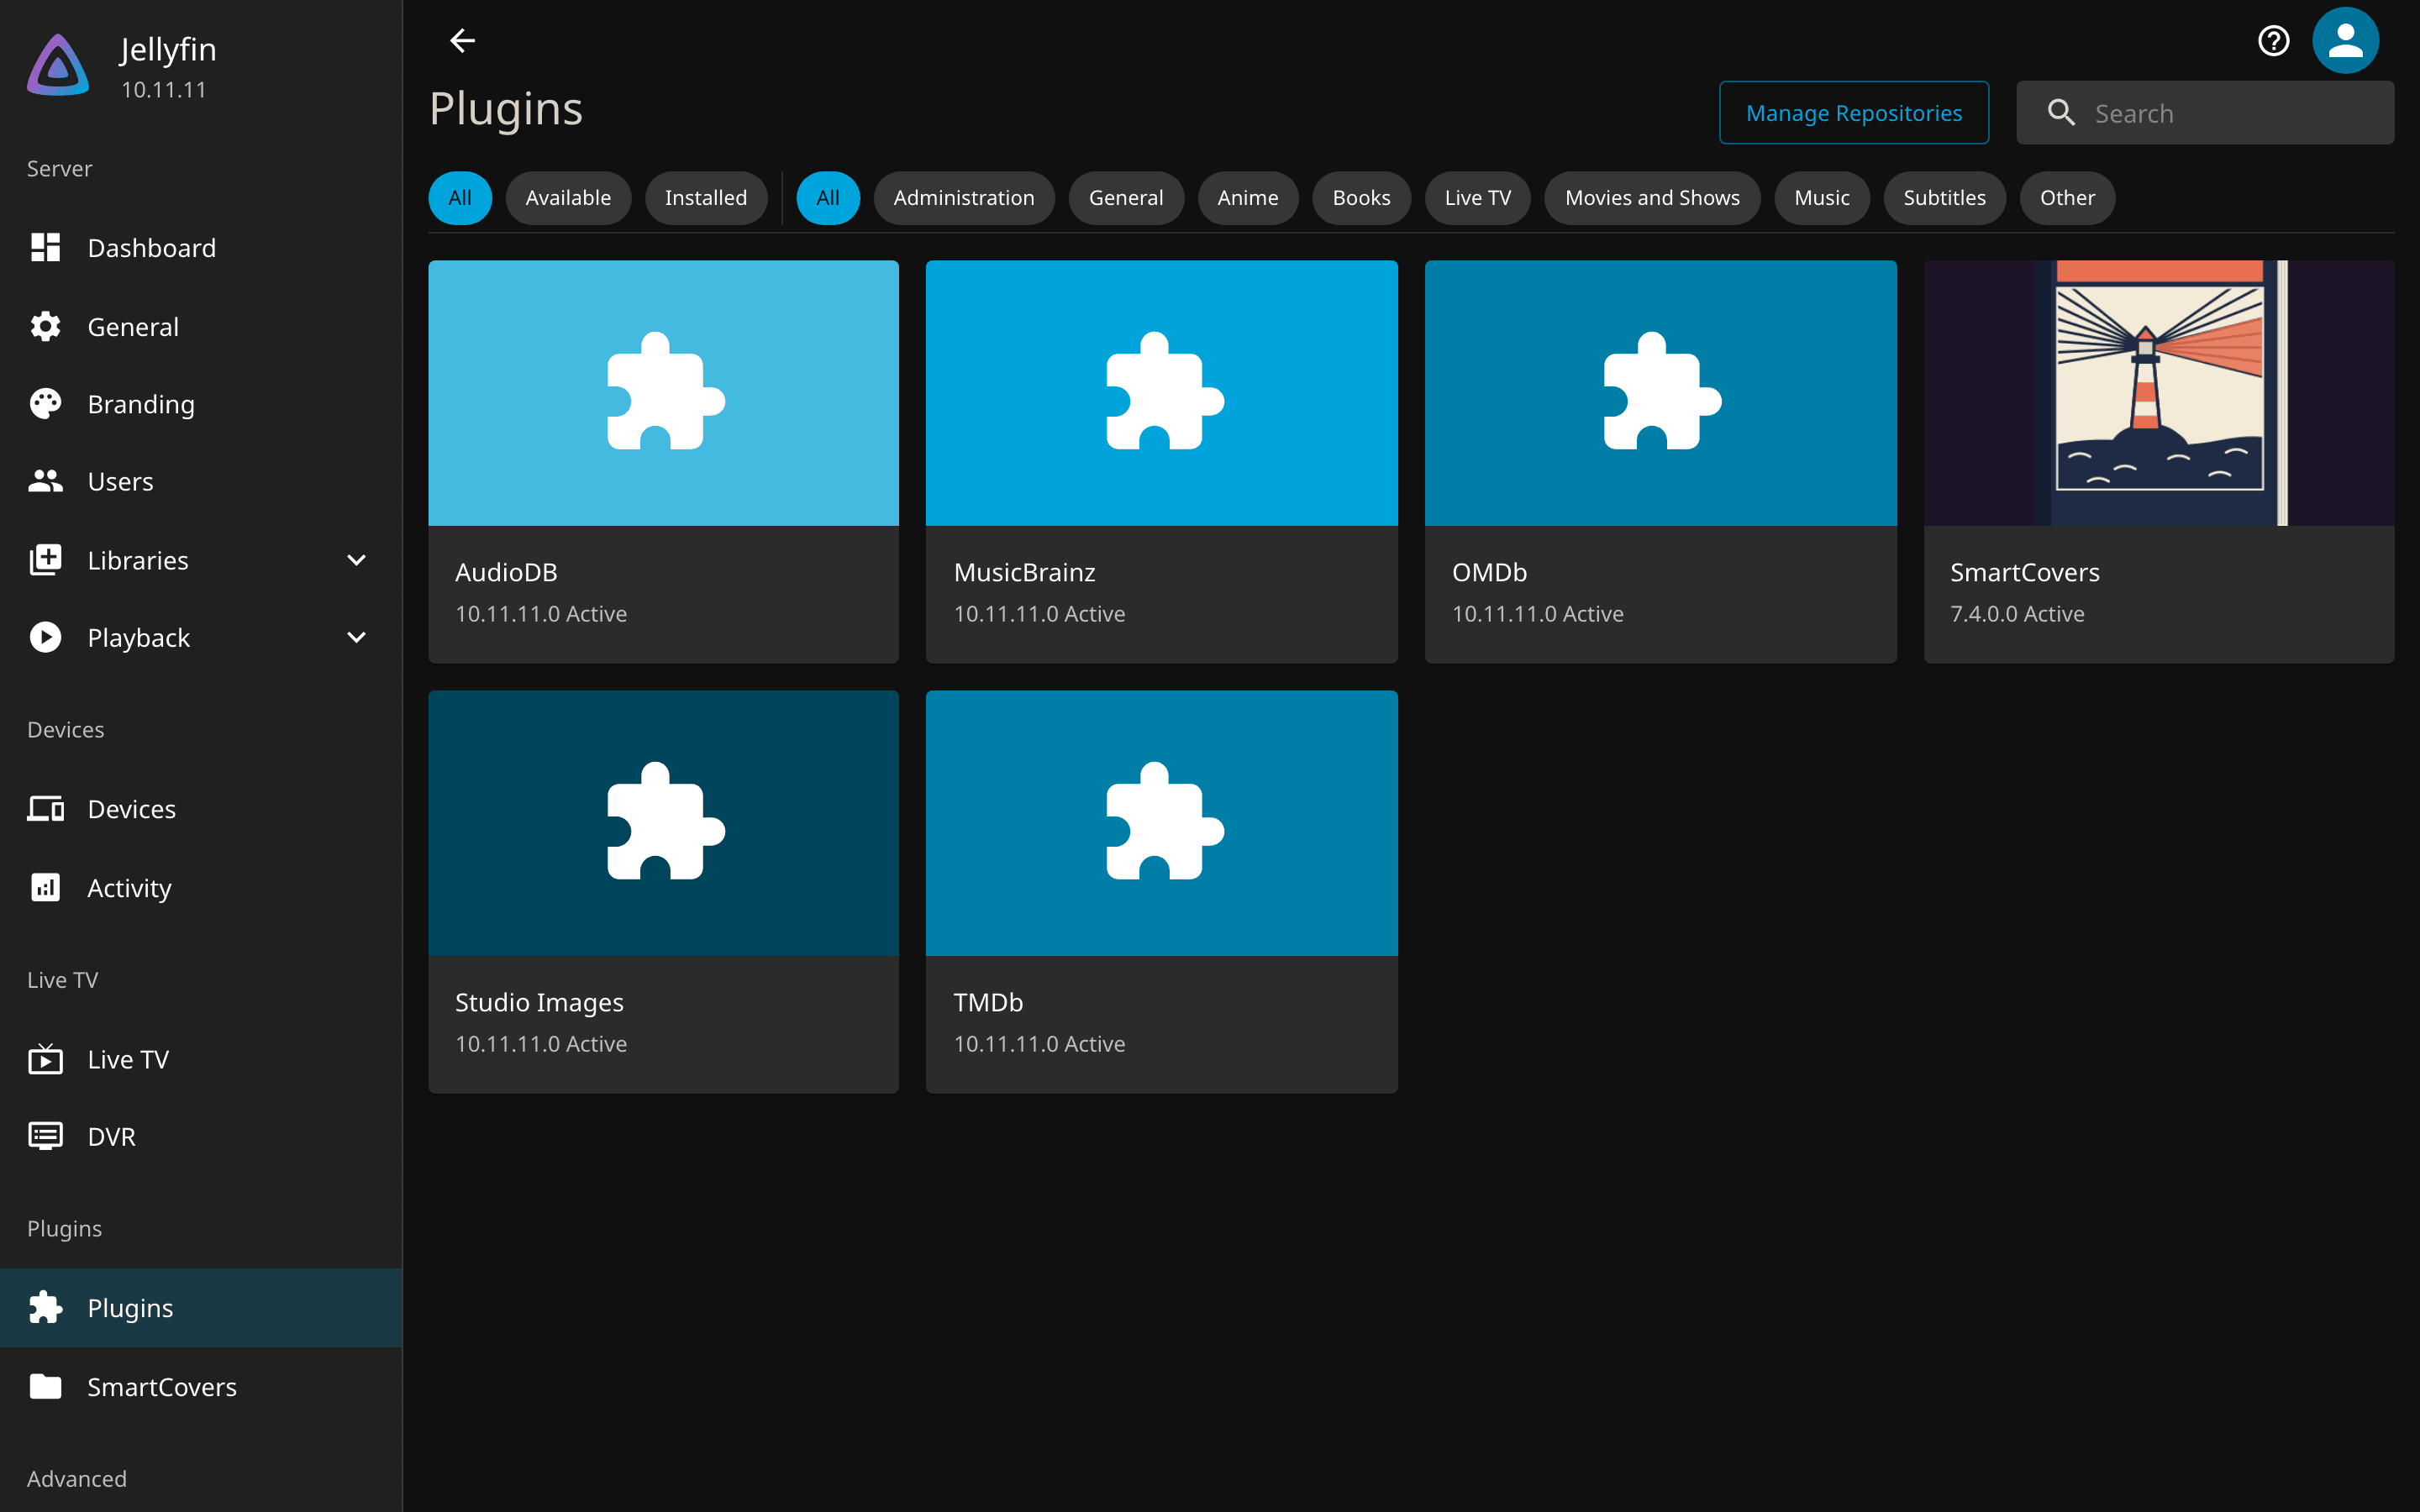Focus the plugin Search field
The image size is (2420, 1512).
[2205, 113]
